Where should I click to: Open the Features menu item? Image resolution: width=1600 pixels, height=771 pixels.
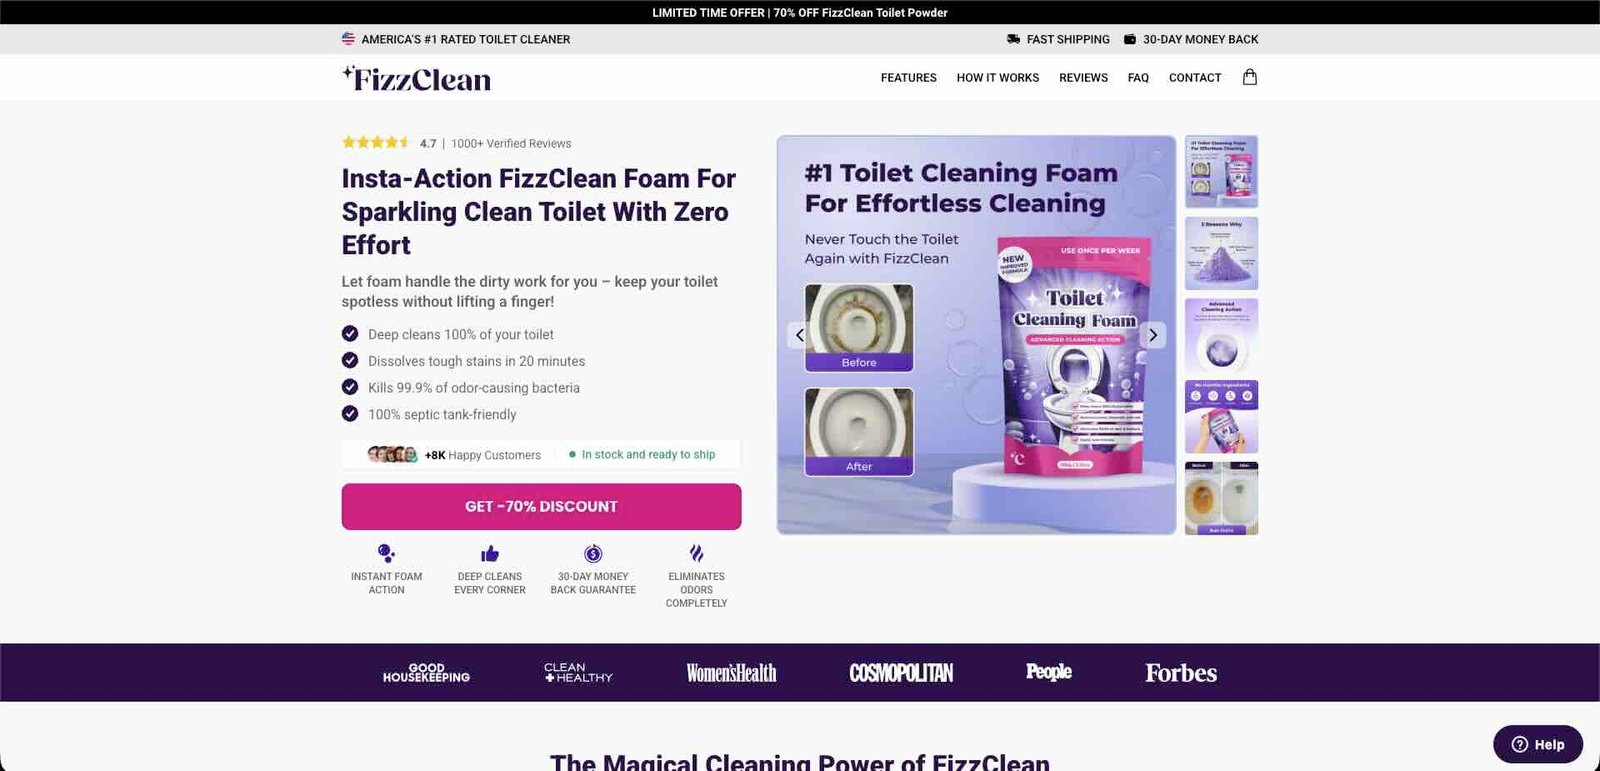(x=908, y=78)
